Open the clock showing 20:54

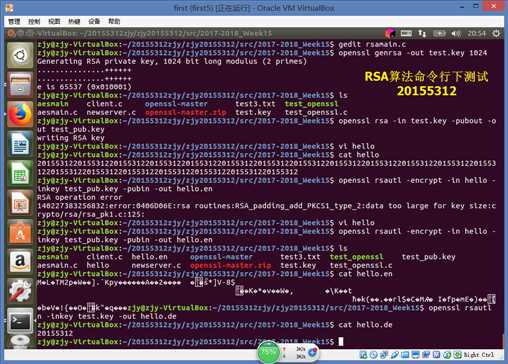[476, 33]
